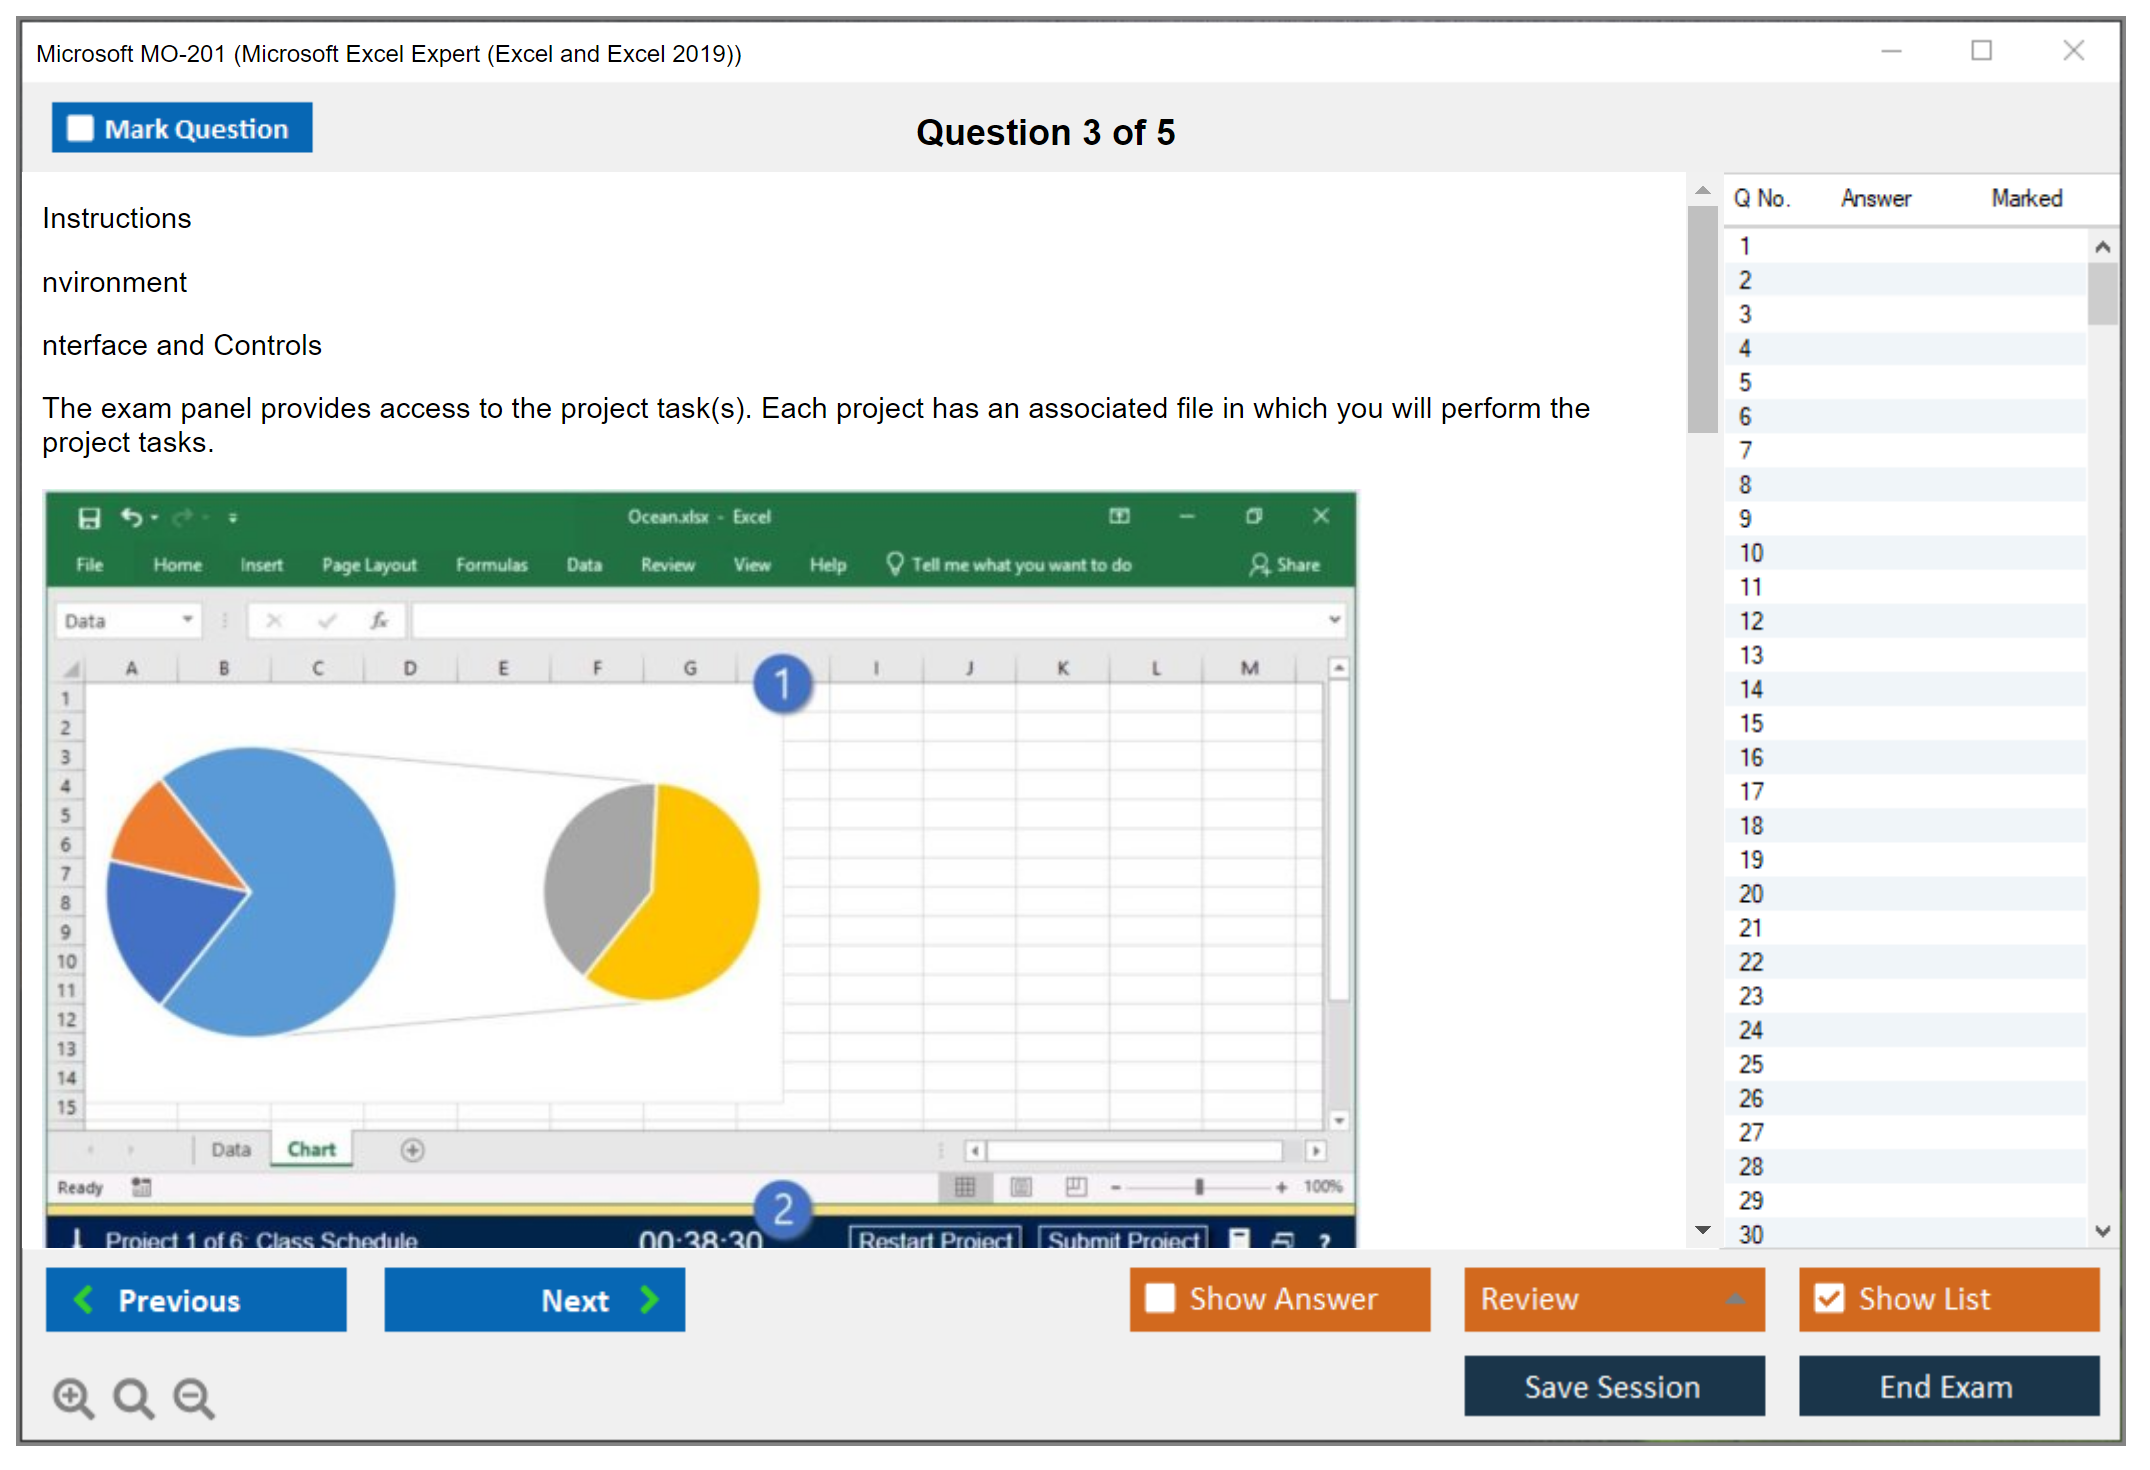Go to the Next question
Viewport: 2150px width, 1470px height.
[535, 1299]
